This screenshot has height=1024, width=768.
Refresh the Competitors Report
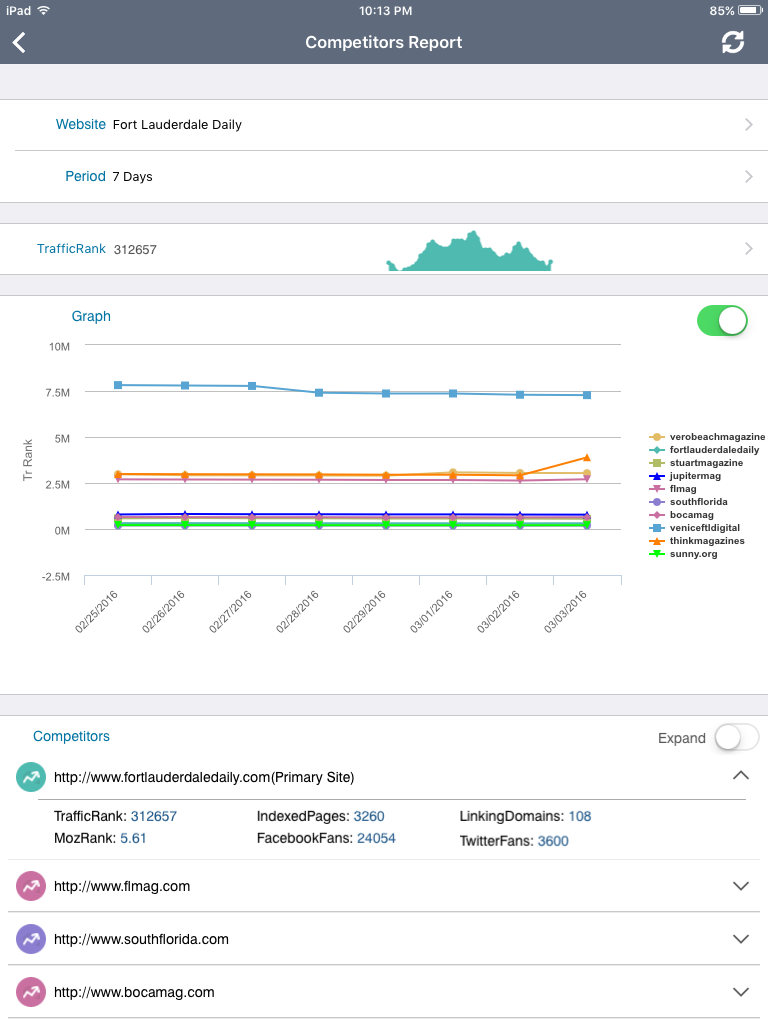[x=733, y=42]
